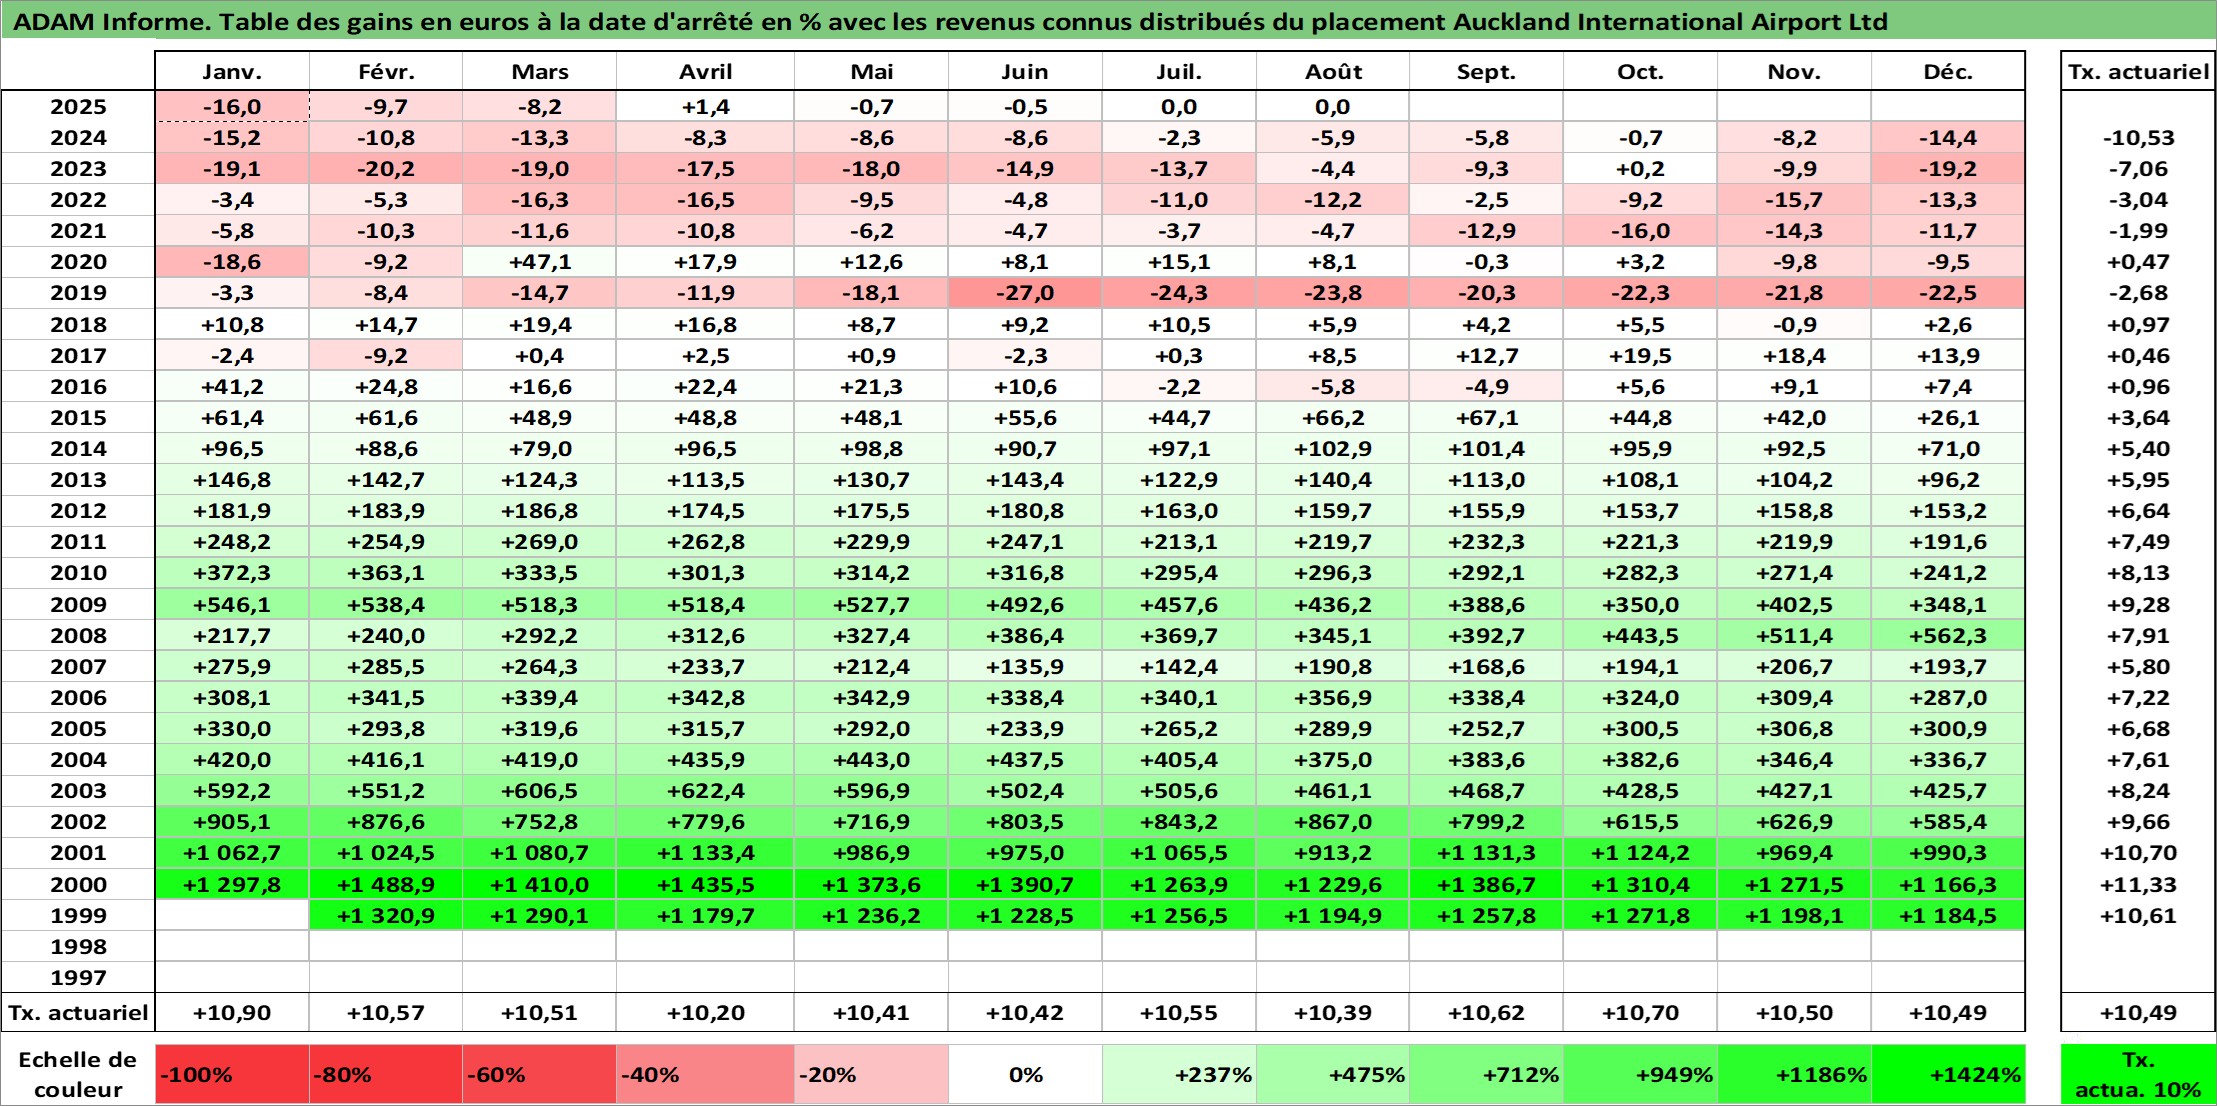Click the +10,20 value in bottom Tx. actuariel row
2217x1106 pixels.
coord(706,1013)
